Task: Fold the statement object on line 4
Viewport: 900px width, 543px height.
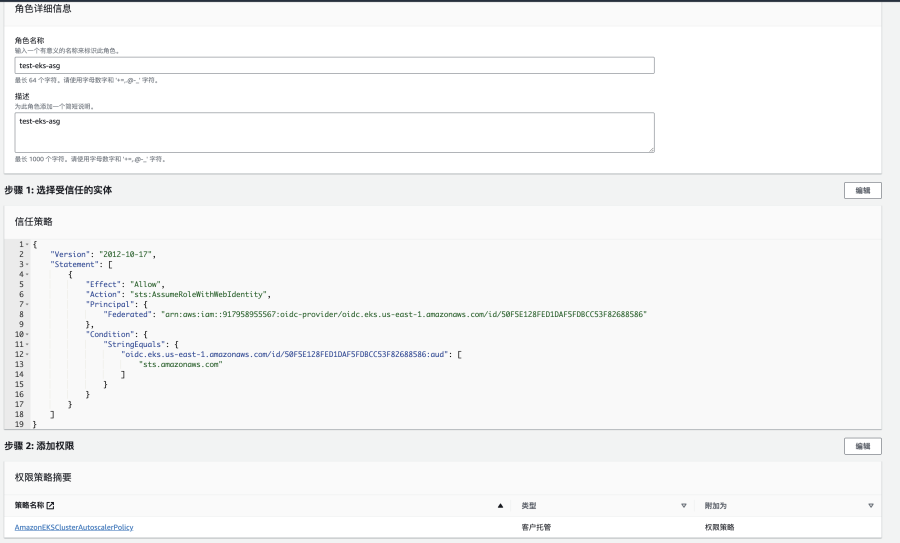Action: click(27, 274)
